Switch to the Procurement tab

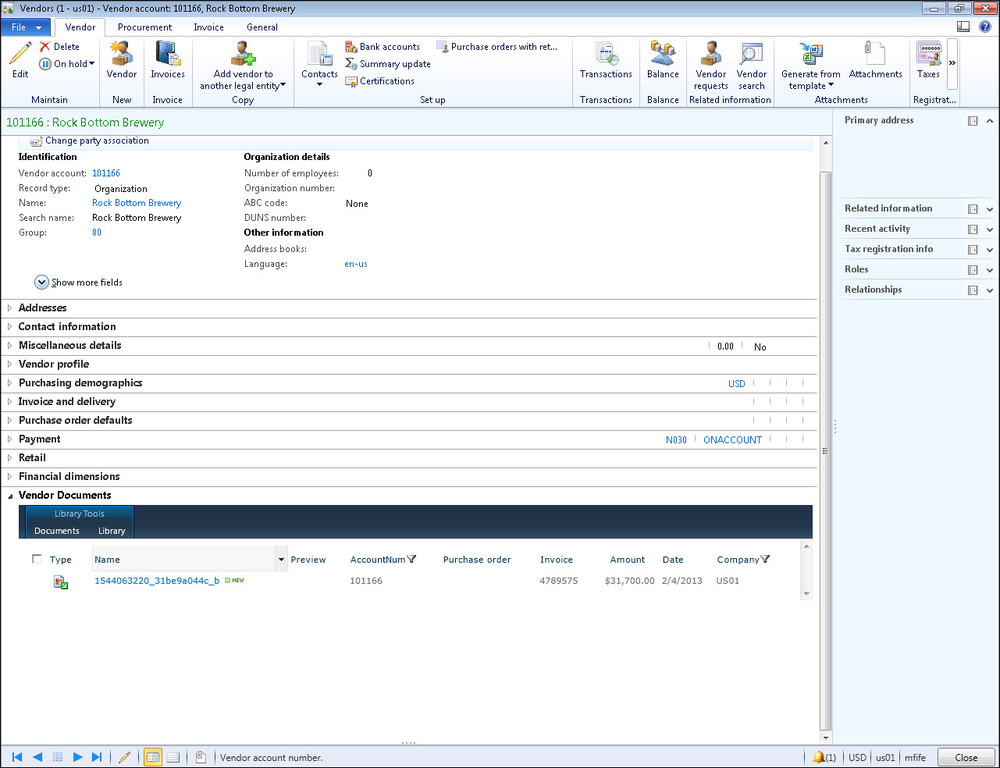tap(145, 27)
